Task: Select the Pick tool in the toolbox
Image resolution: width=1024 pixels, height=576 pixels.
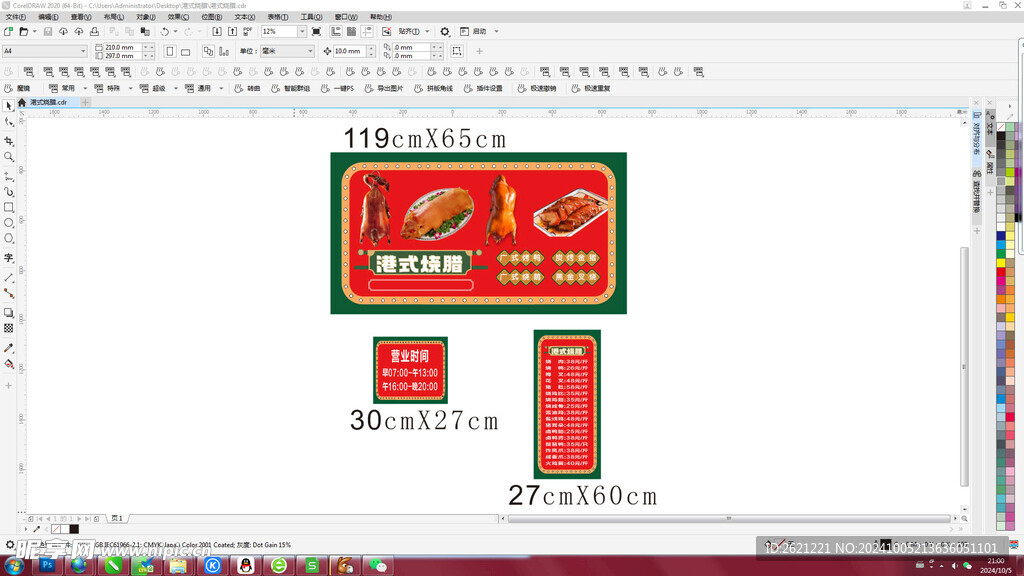Action: tap(9, 105)
